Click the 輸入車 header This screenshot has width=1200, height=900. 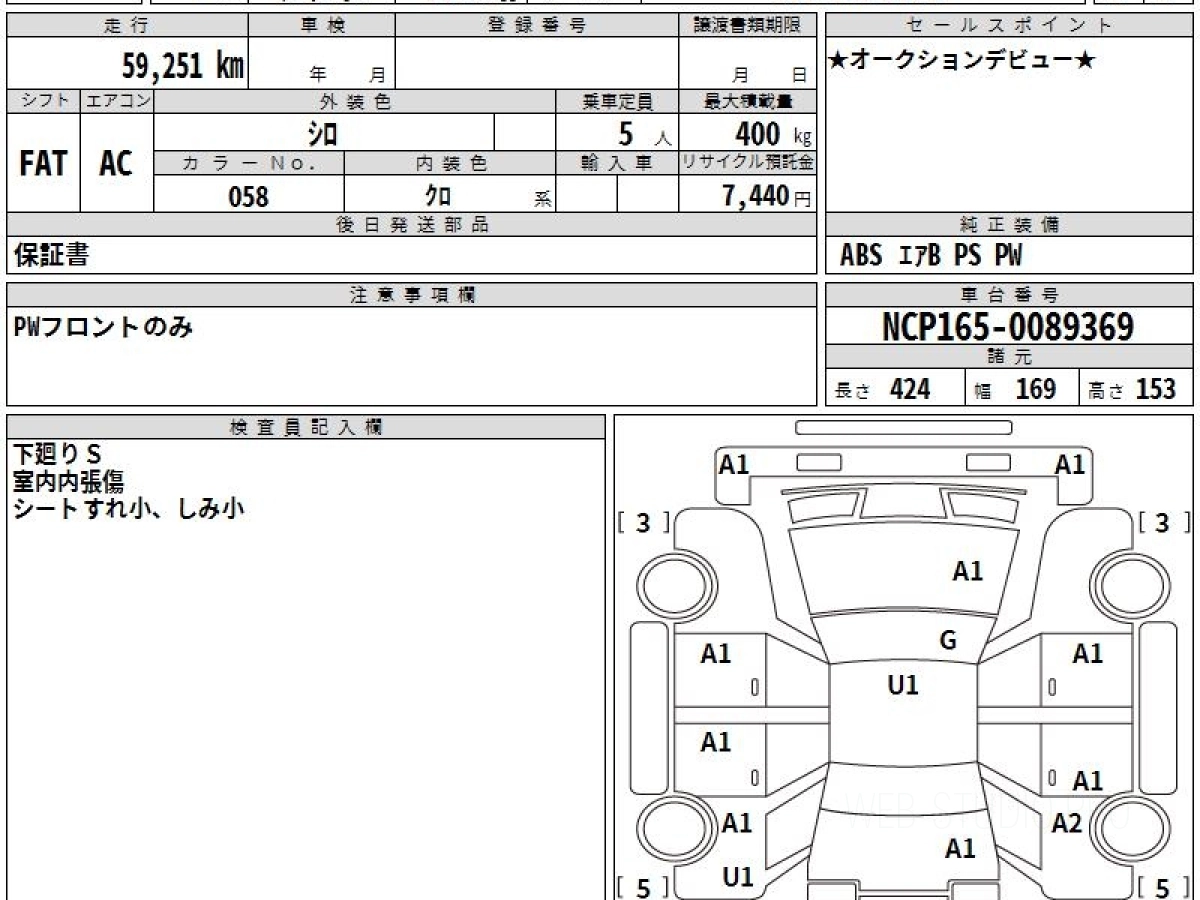coord(617,164)
